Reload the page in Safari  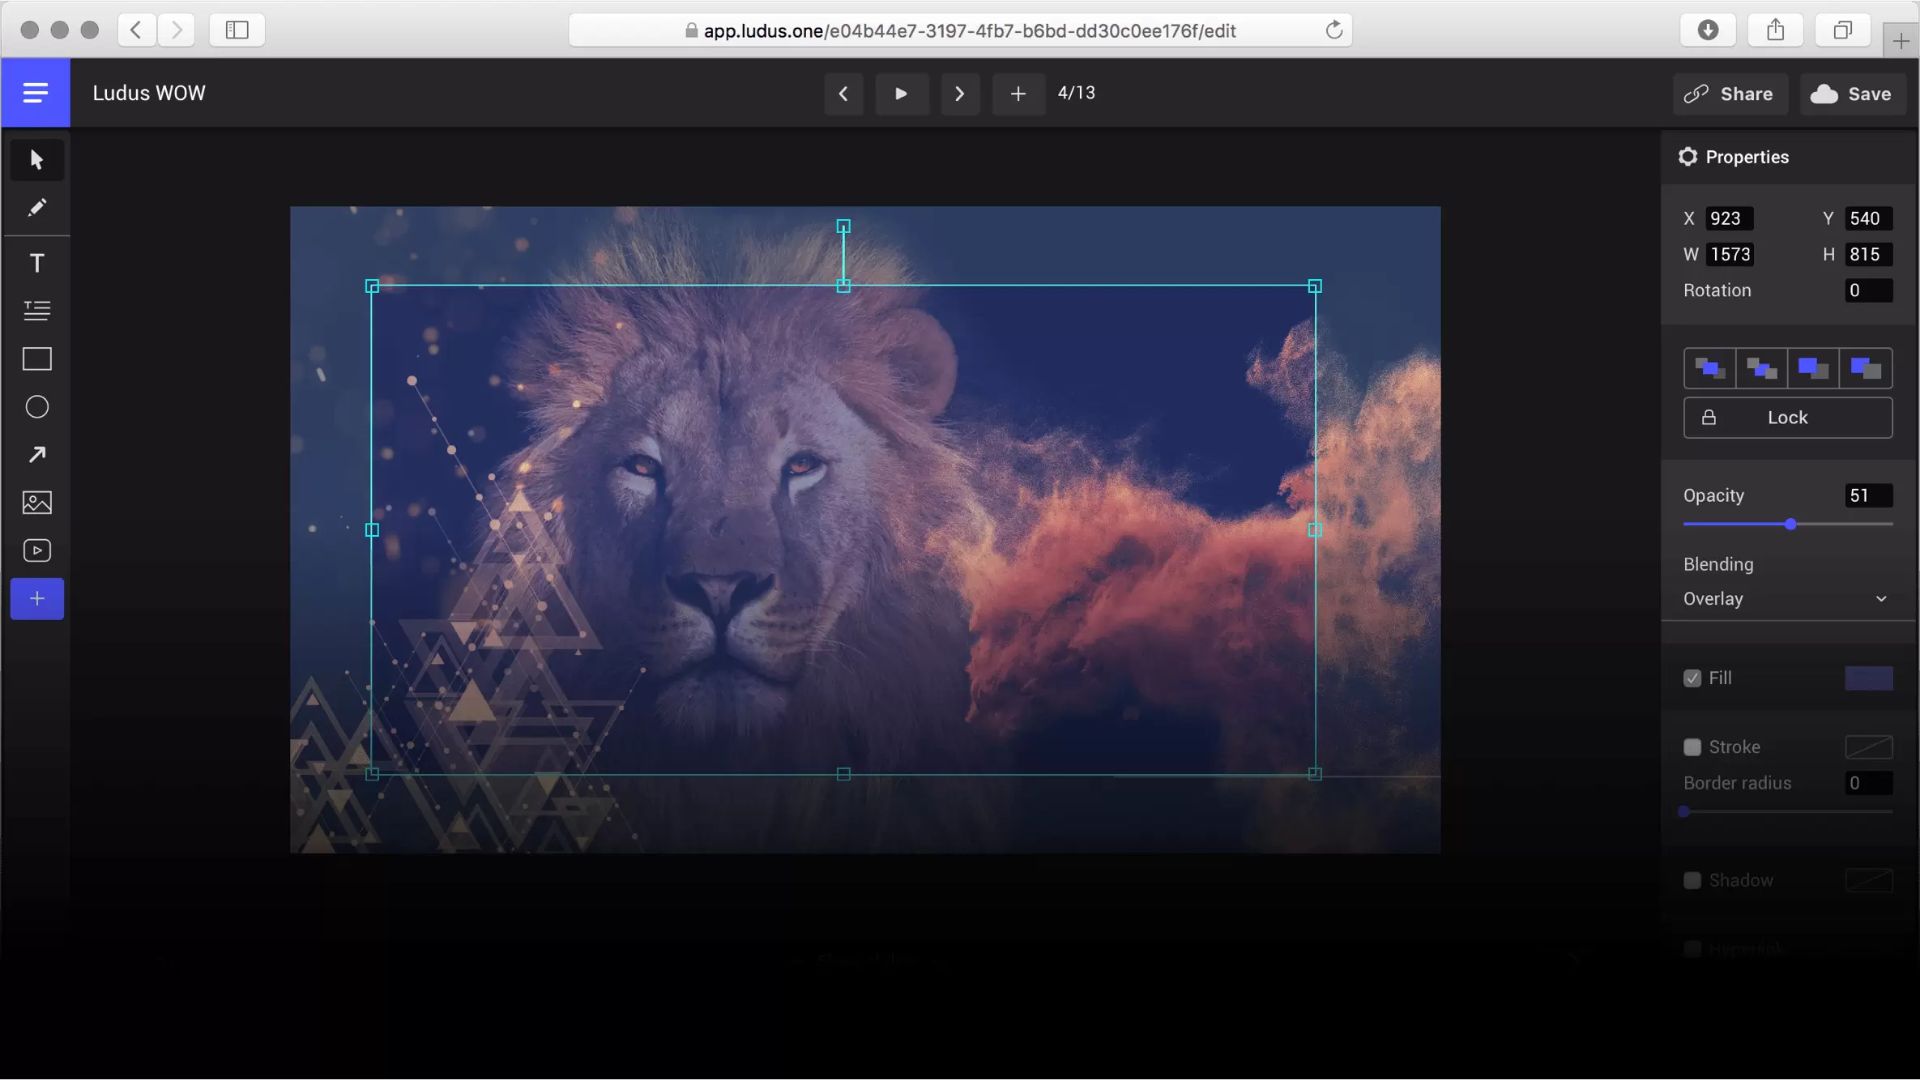(1334, 30)
